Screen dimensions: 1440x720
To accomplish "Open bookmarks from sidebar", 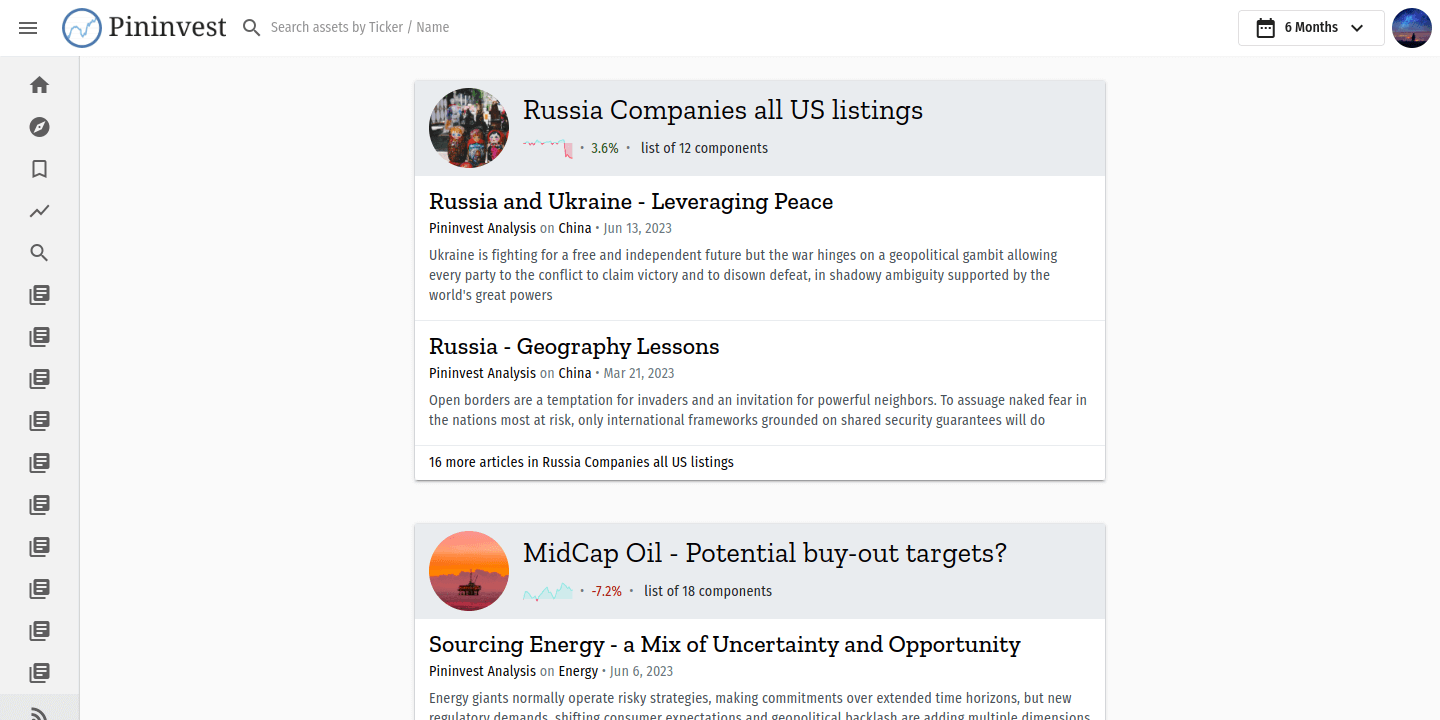I will pyautogui.click(x=39, y=169).
